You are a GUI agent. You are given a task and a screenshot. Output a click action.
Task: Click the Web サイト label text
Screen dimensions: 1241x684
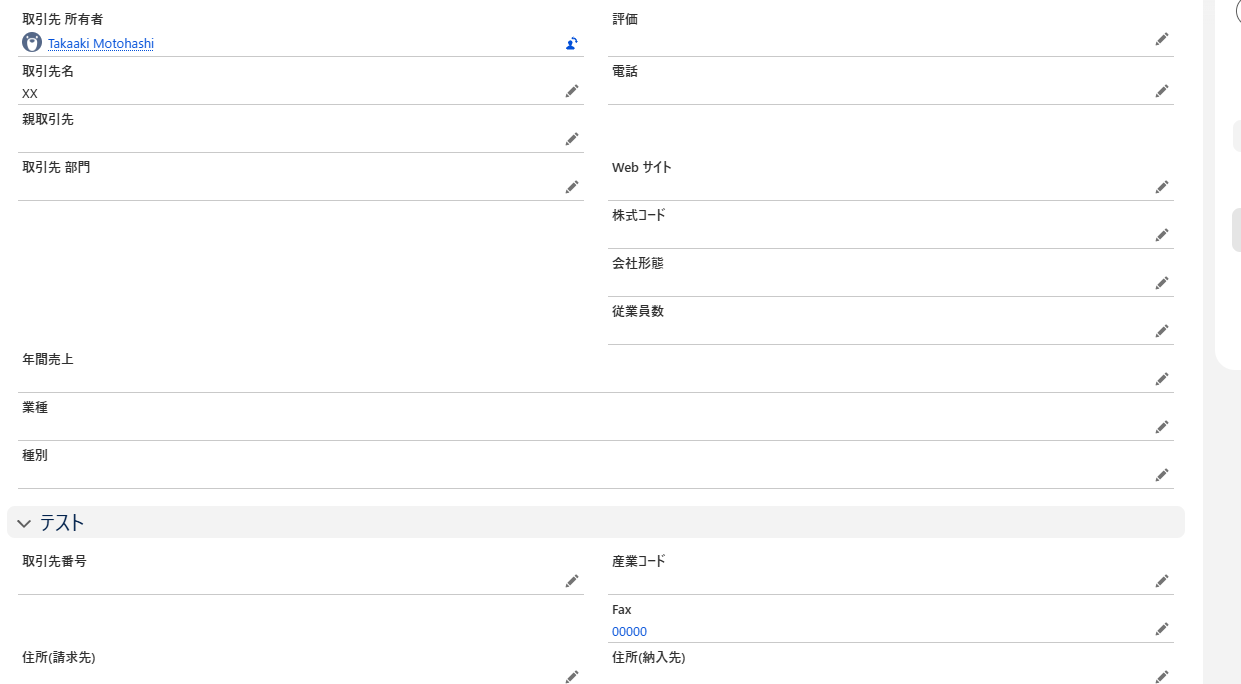(642, 167)
